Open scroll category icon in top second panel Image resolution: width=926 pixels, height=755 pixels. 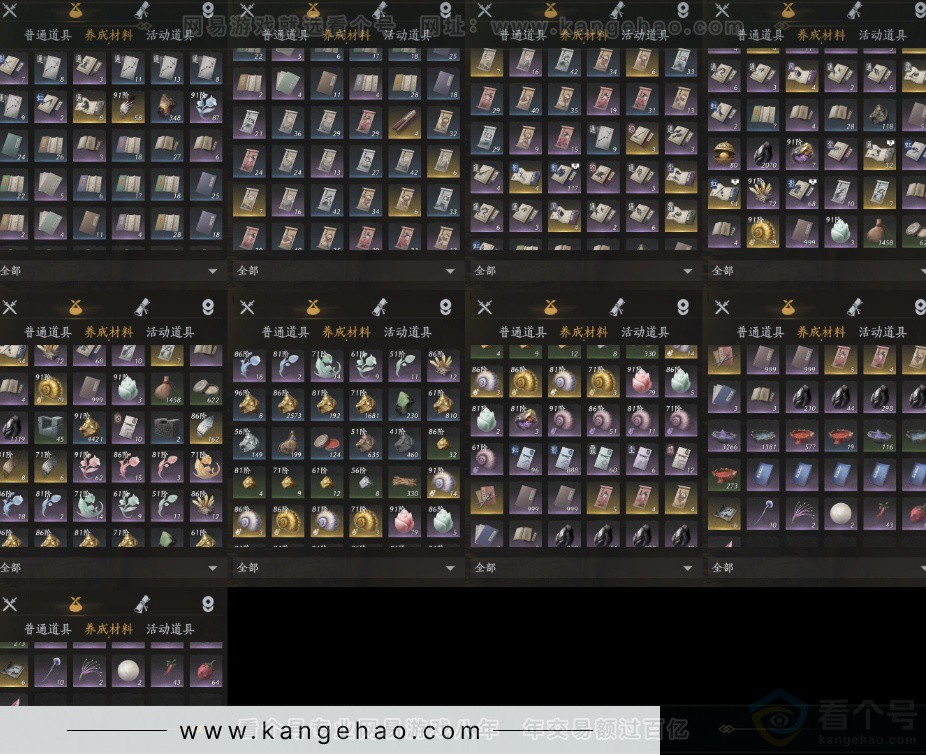[379, 9]
